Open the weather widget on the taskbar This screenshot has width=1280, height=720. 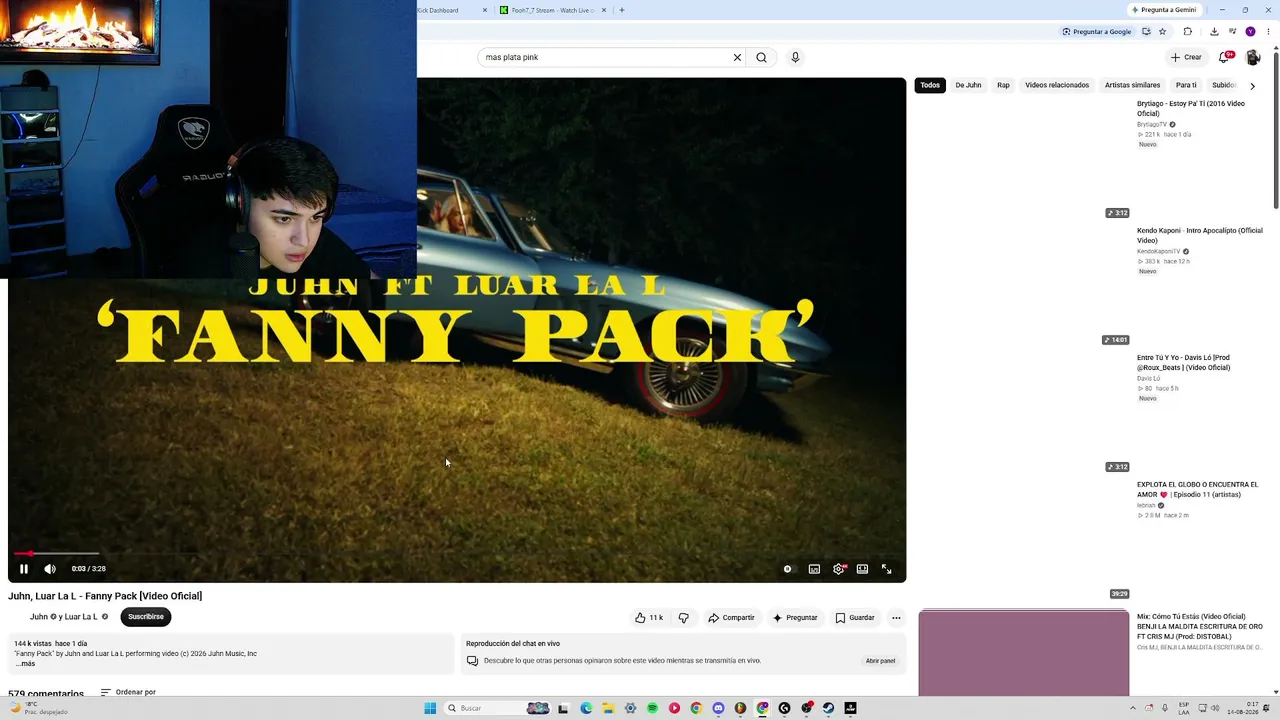coord(38,708)
